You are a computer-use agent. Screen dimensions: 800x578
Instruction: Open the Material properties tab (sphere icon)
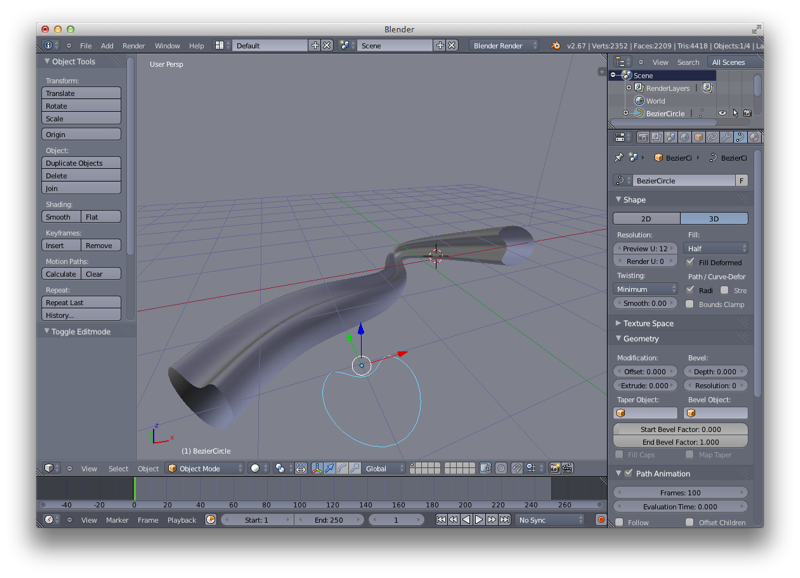point(754,137)
